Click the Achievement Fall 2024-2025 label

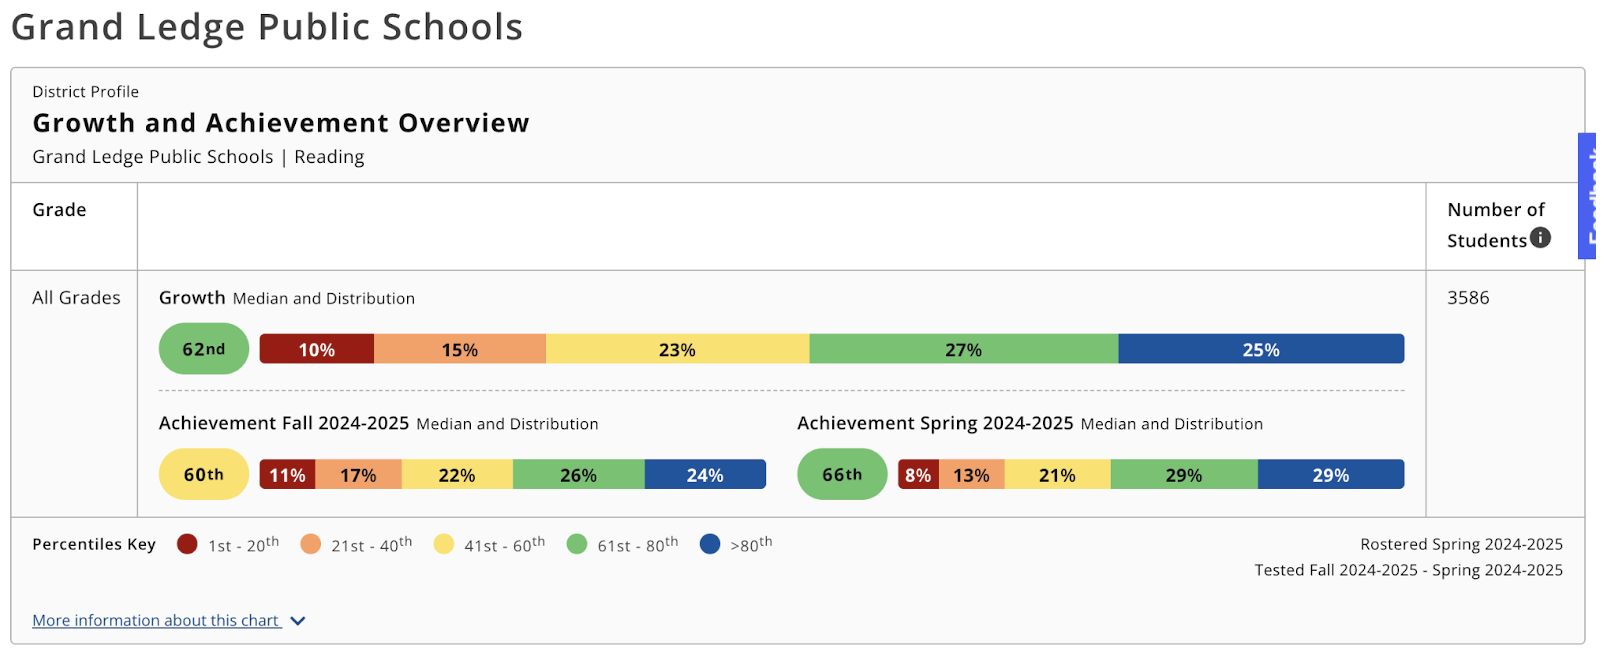379,424
